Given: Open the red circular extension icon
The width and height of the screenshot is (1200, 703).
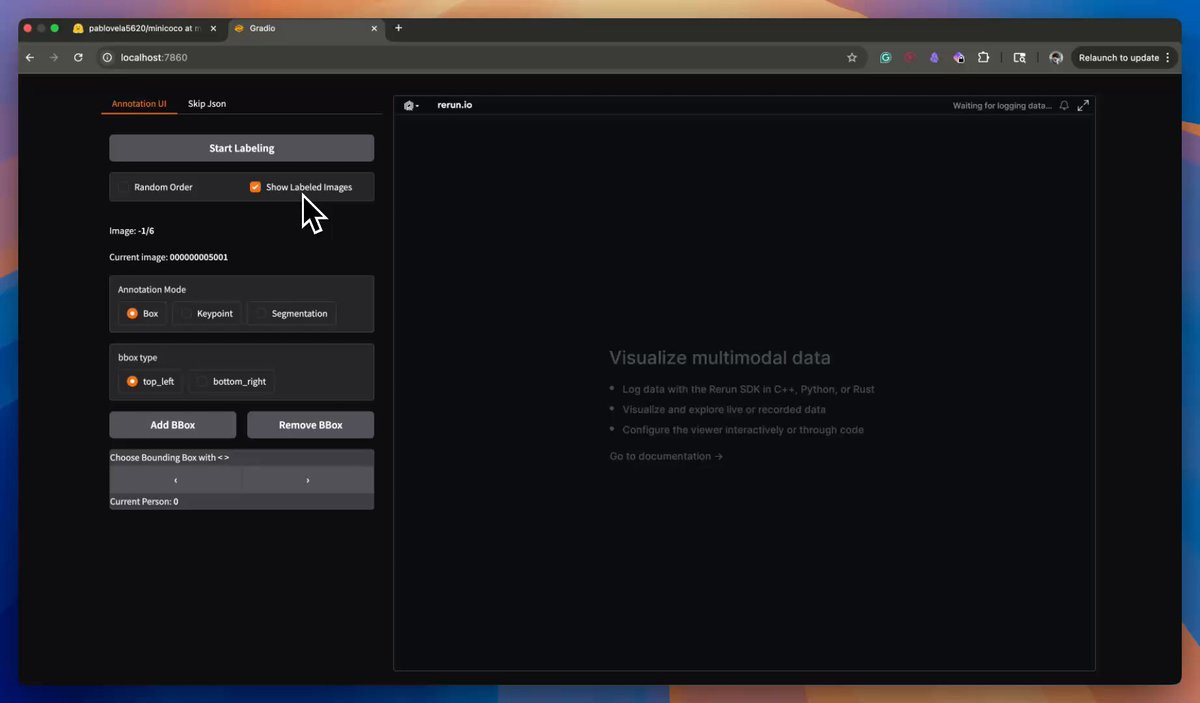Looking at the screenshot, I should (x=910, y=58).
